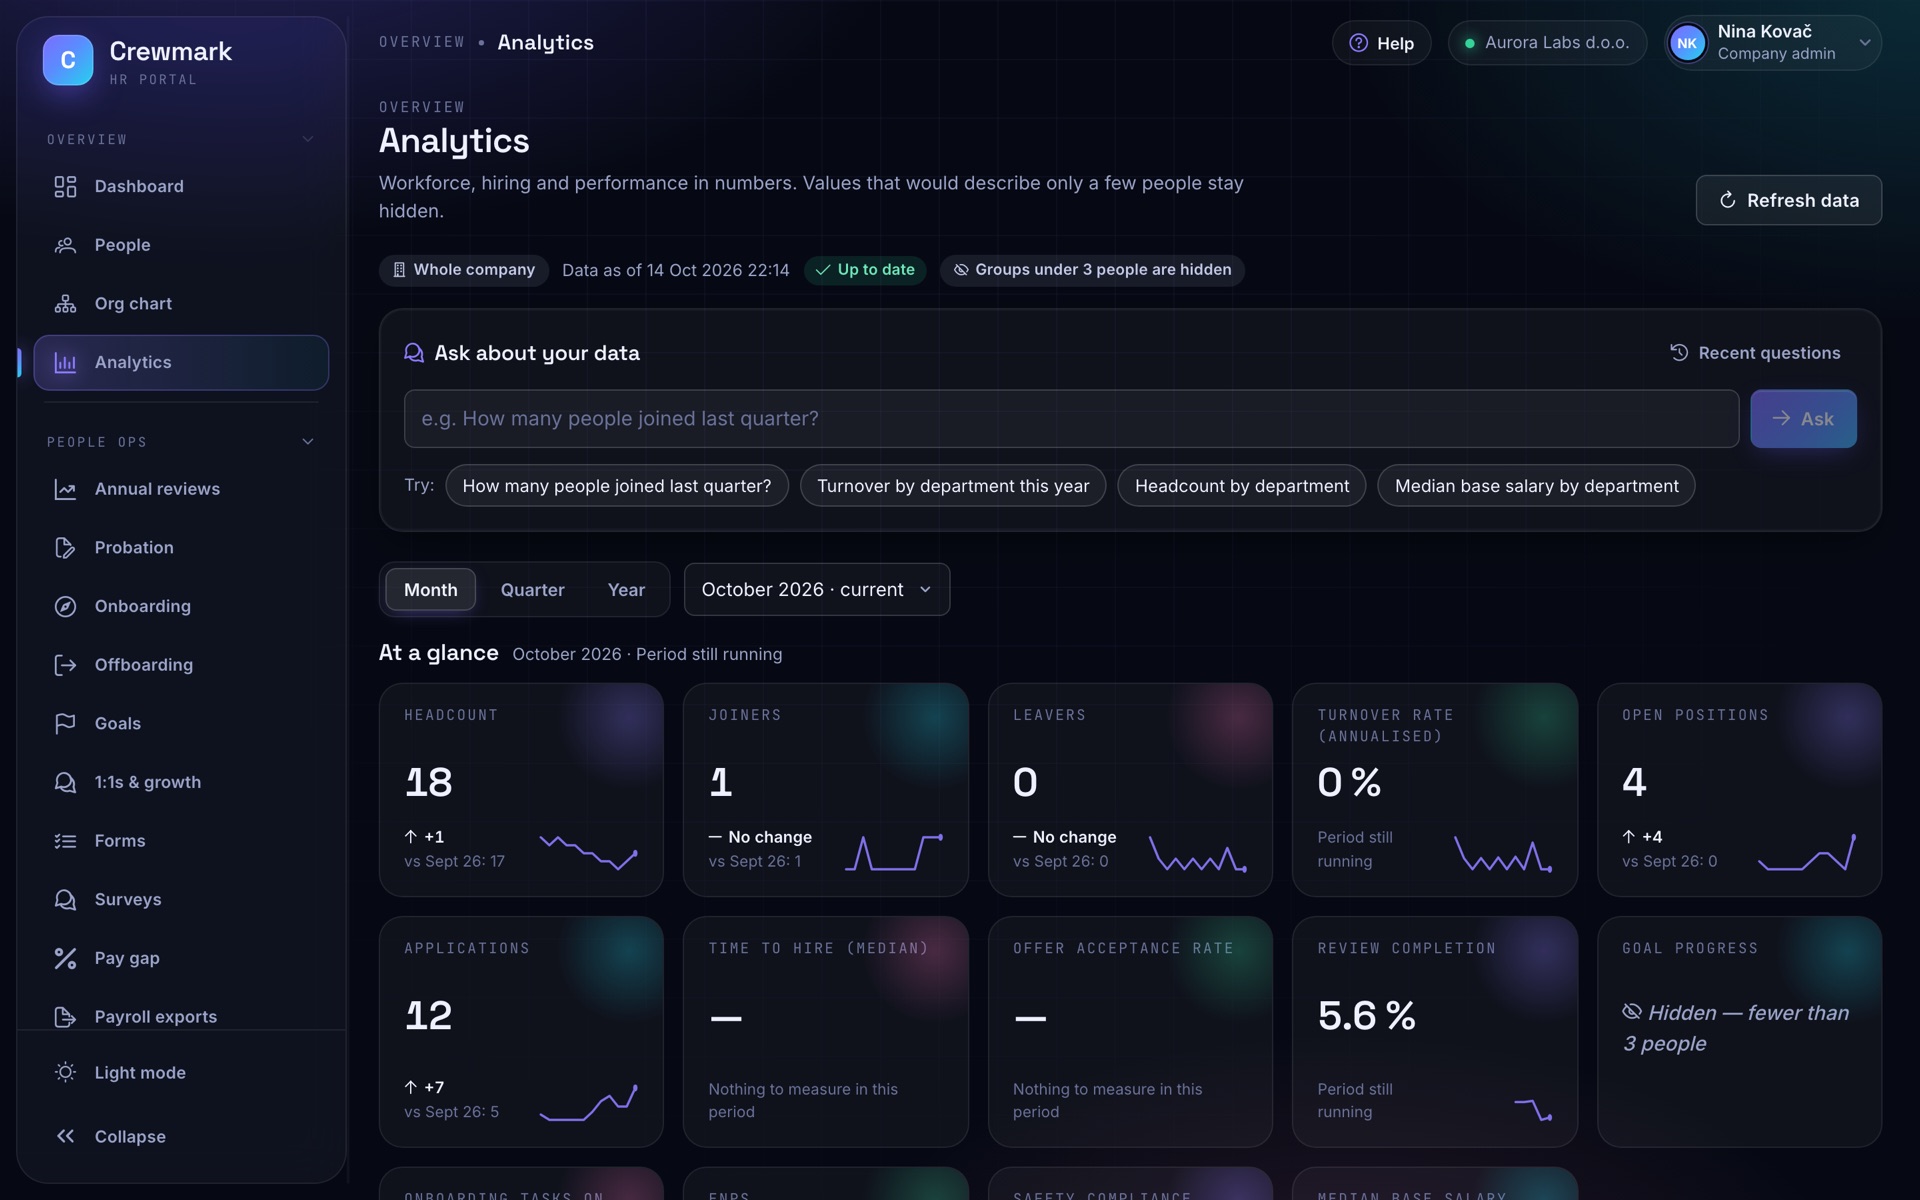Click the Annual reviews chart icon

(x=65, y=489)
